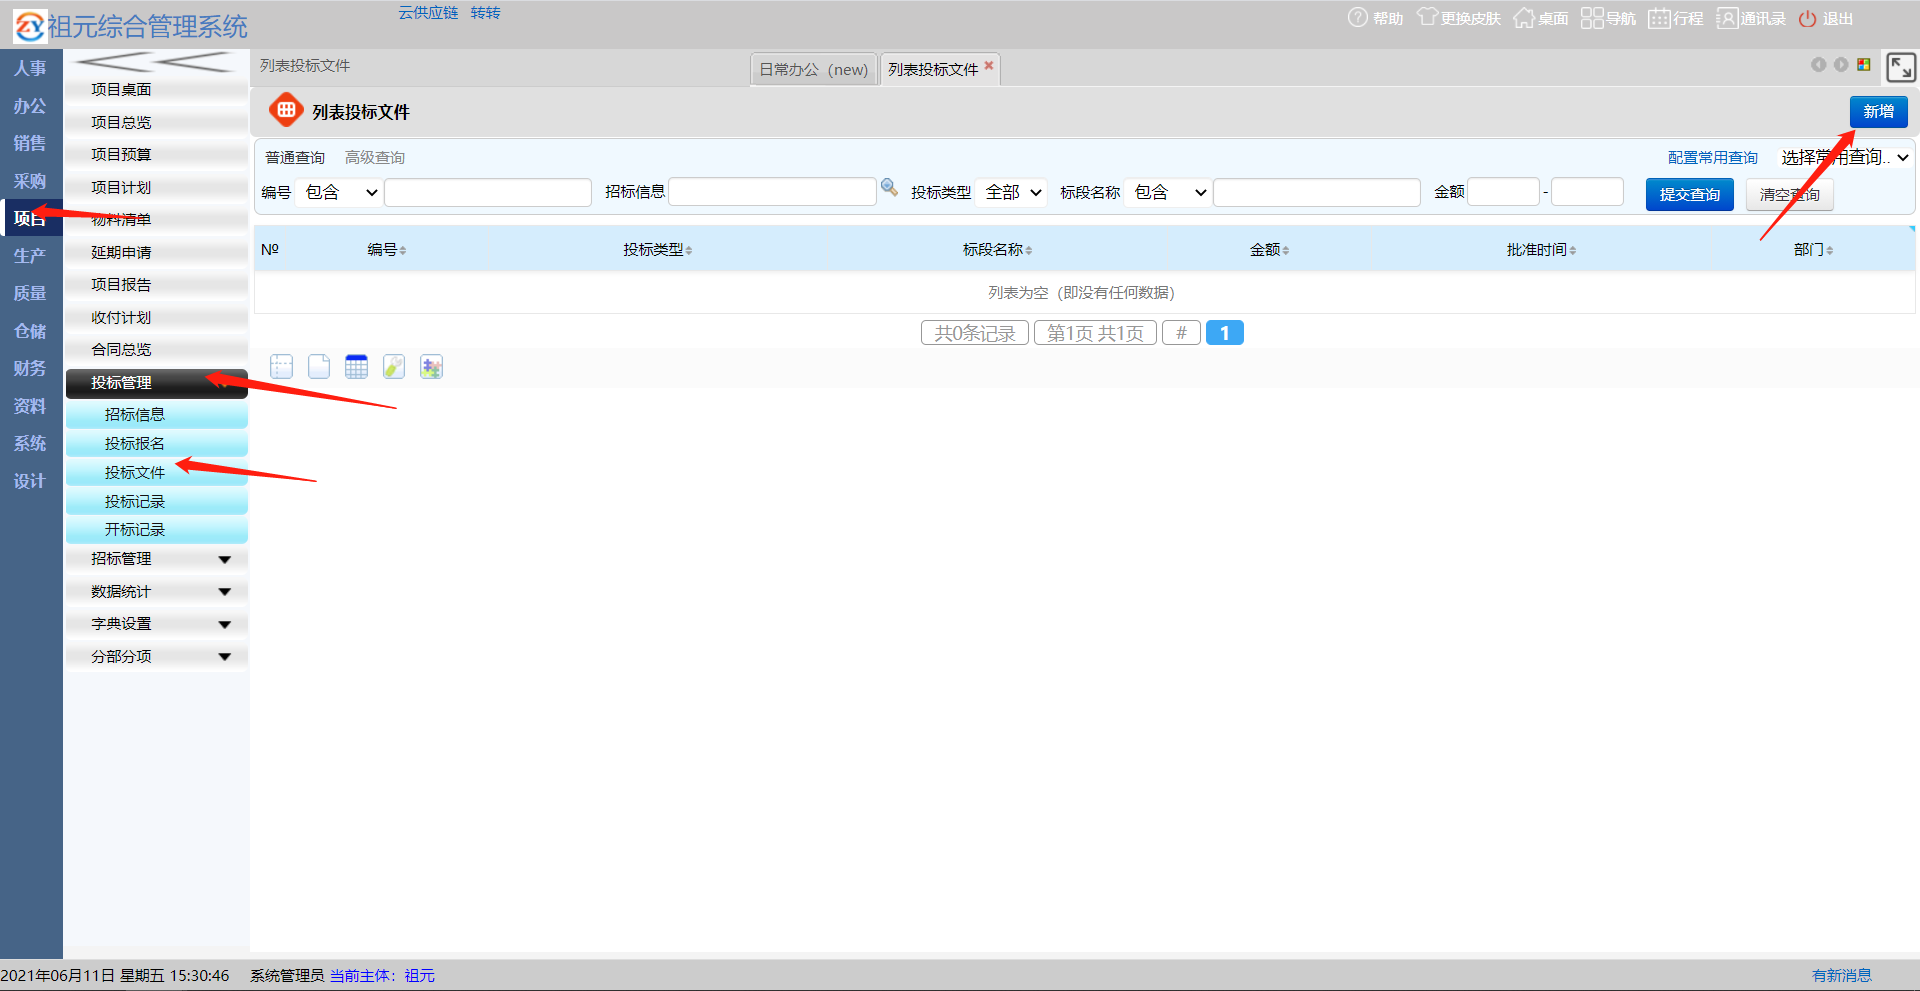Viewport: 1920px width, 991px height.
Task: Focus the 招标信息 input field
Action: tap(772, 191)
